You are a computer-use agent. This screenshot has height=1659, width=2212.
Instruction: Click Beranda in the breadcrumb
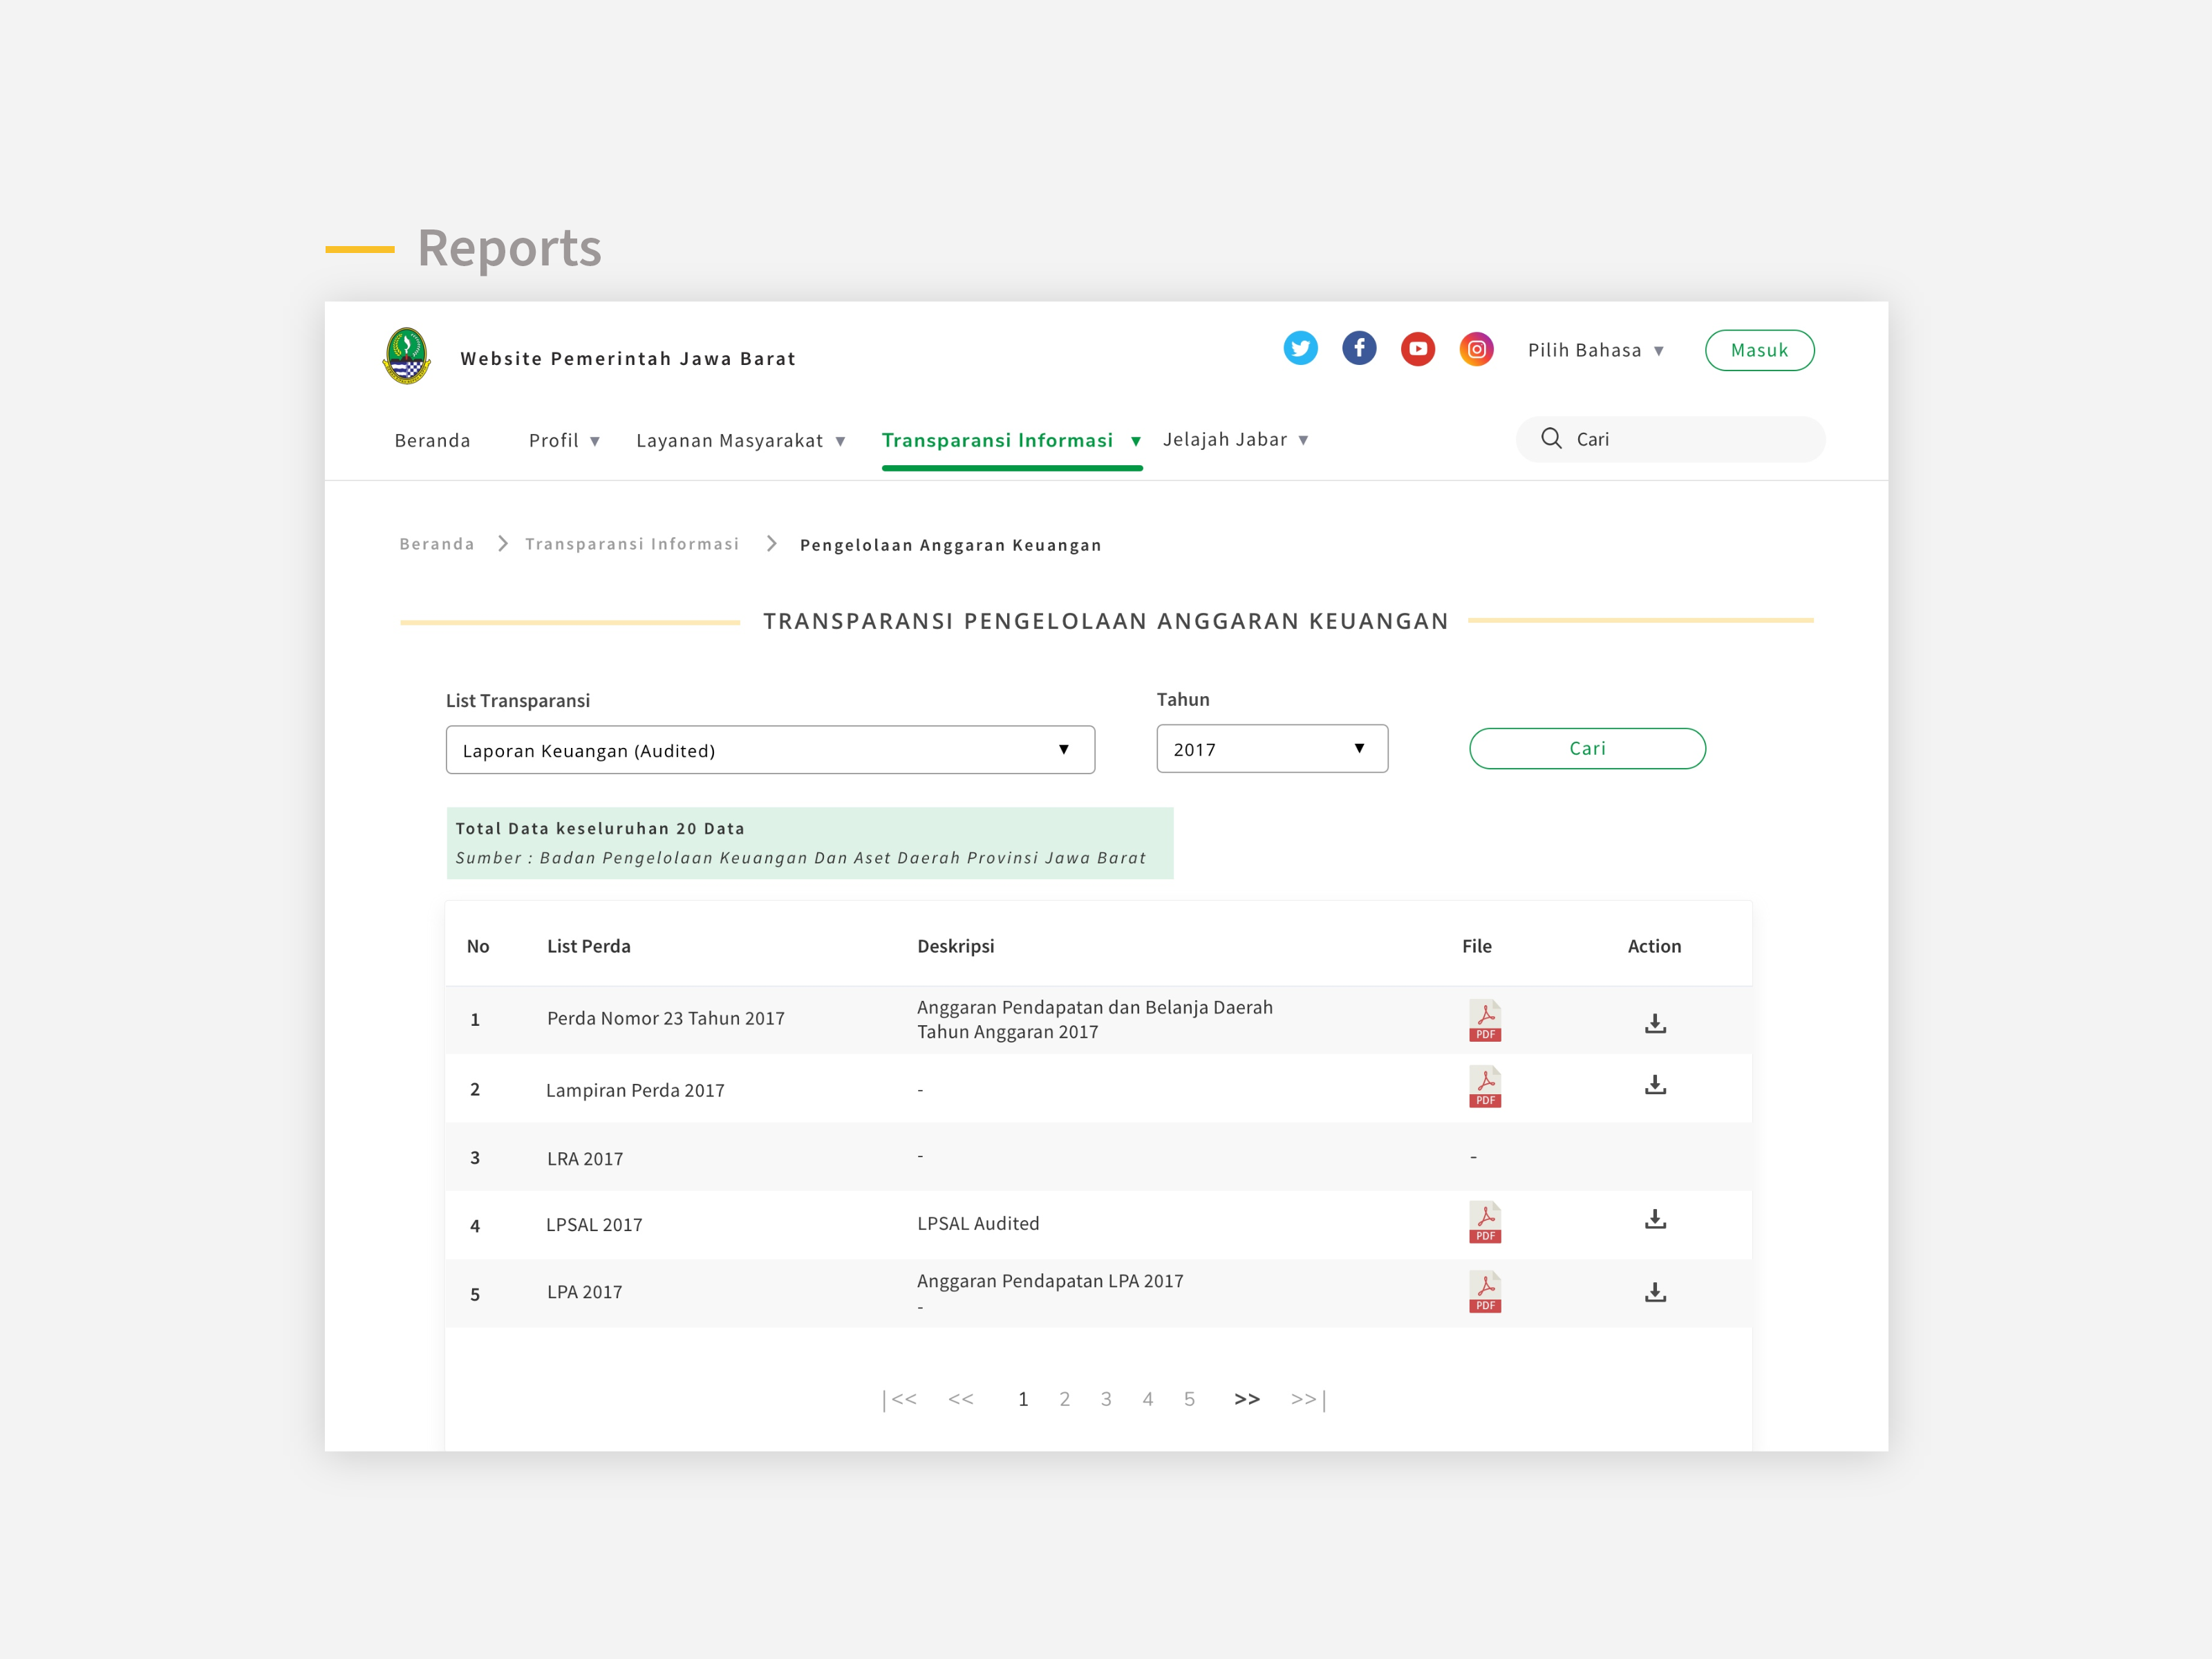437,544
